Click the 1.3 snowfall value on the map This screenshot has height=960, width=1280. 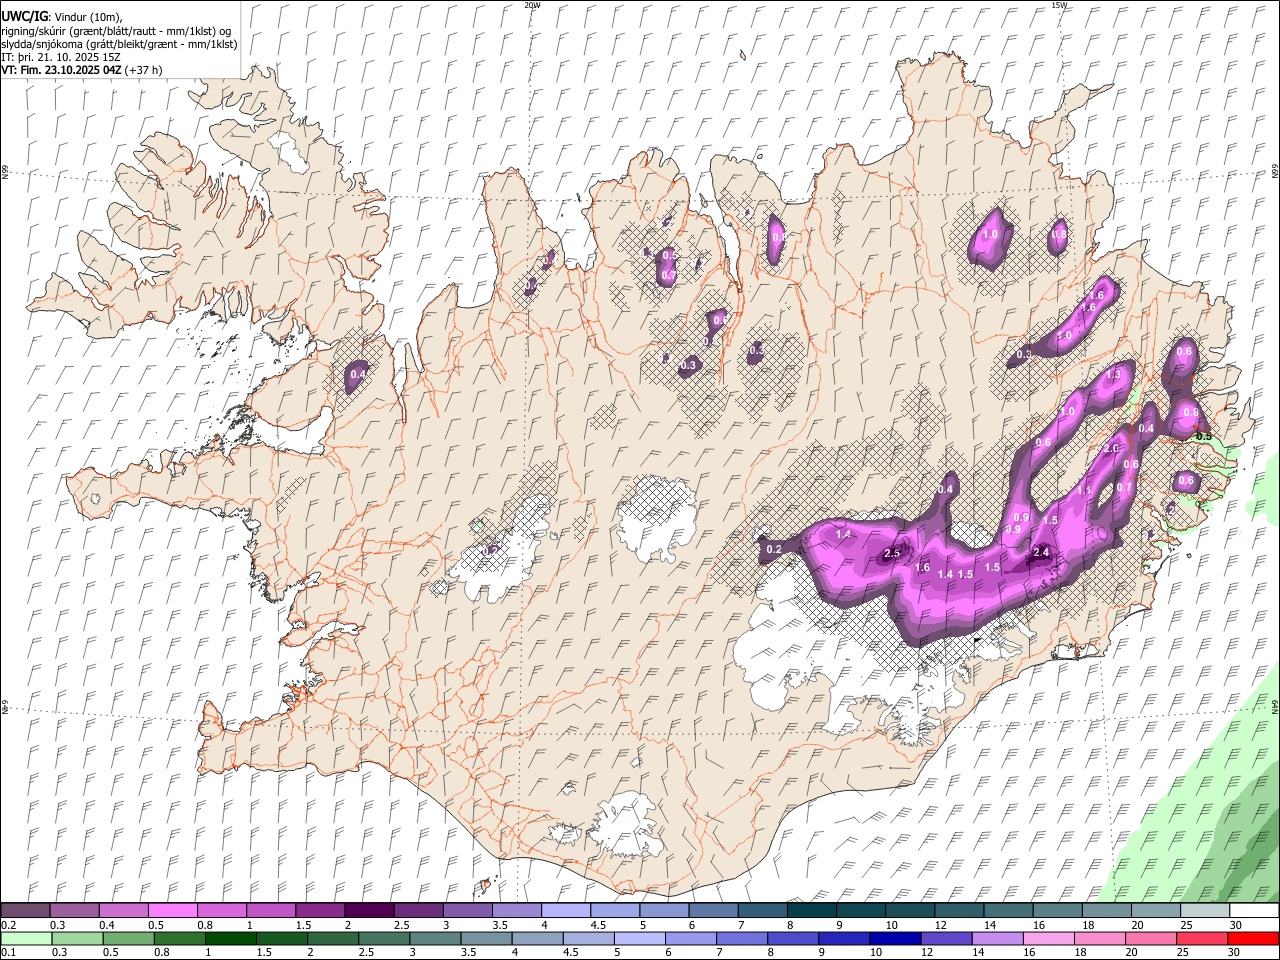tap(1112, 374)
